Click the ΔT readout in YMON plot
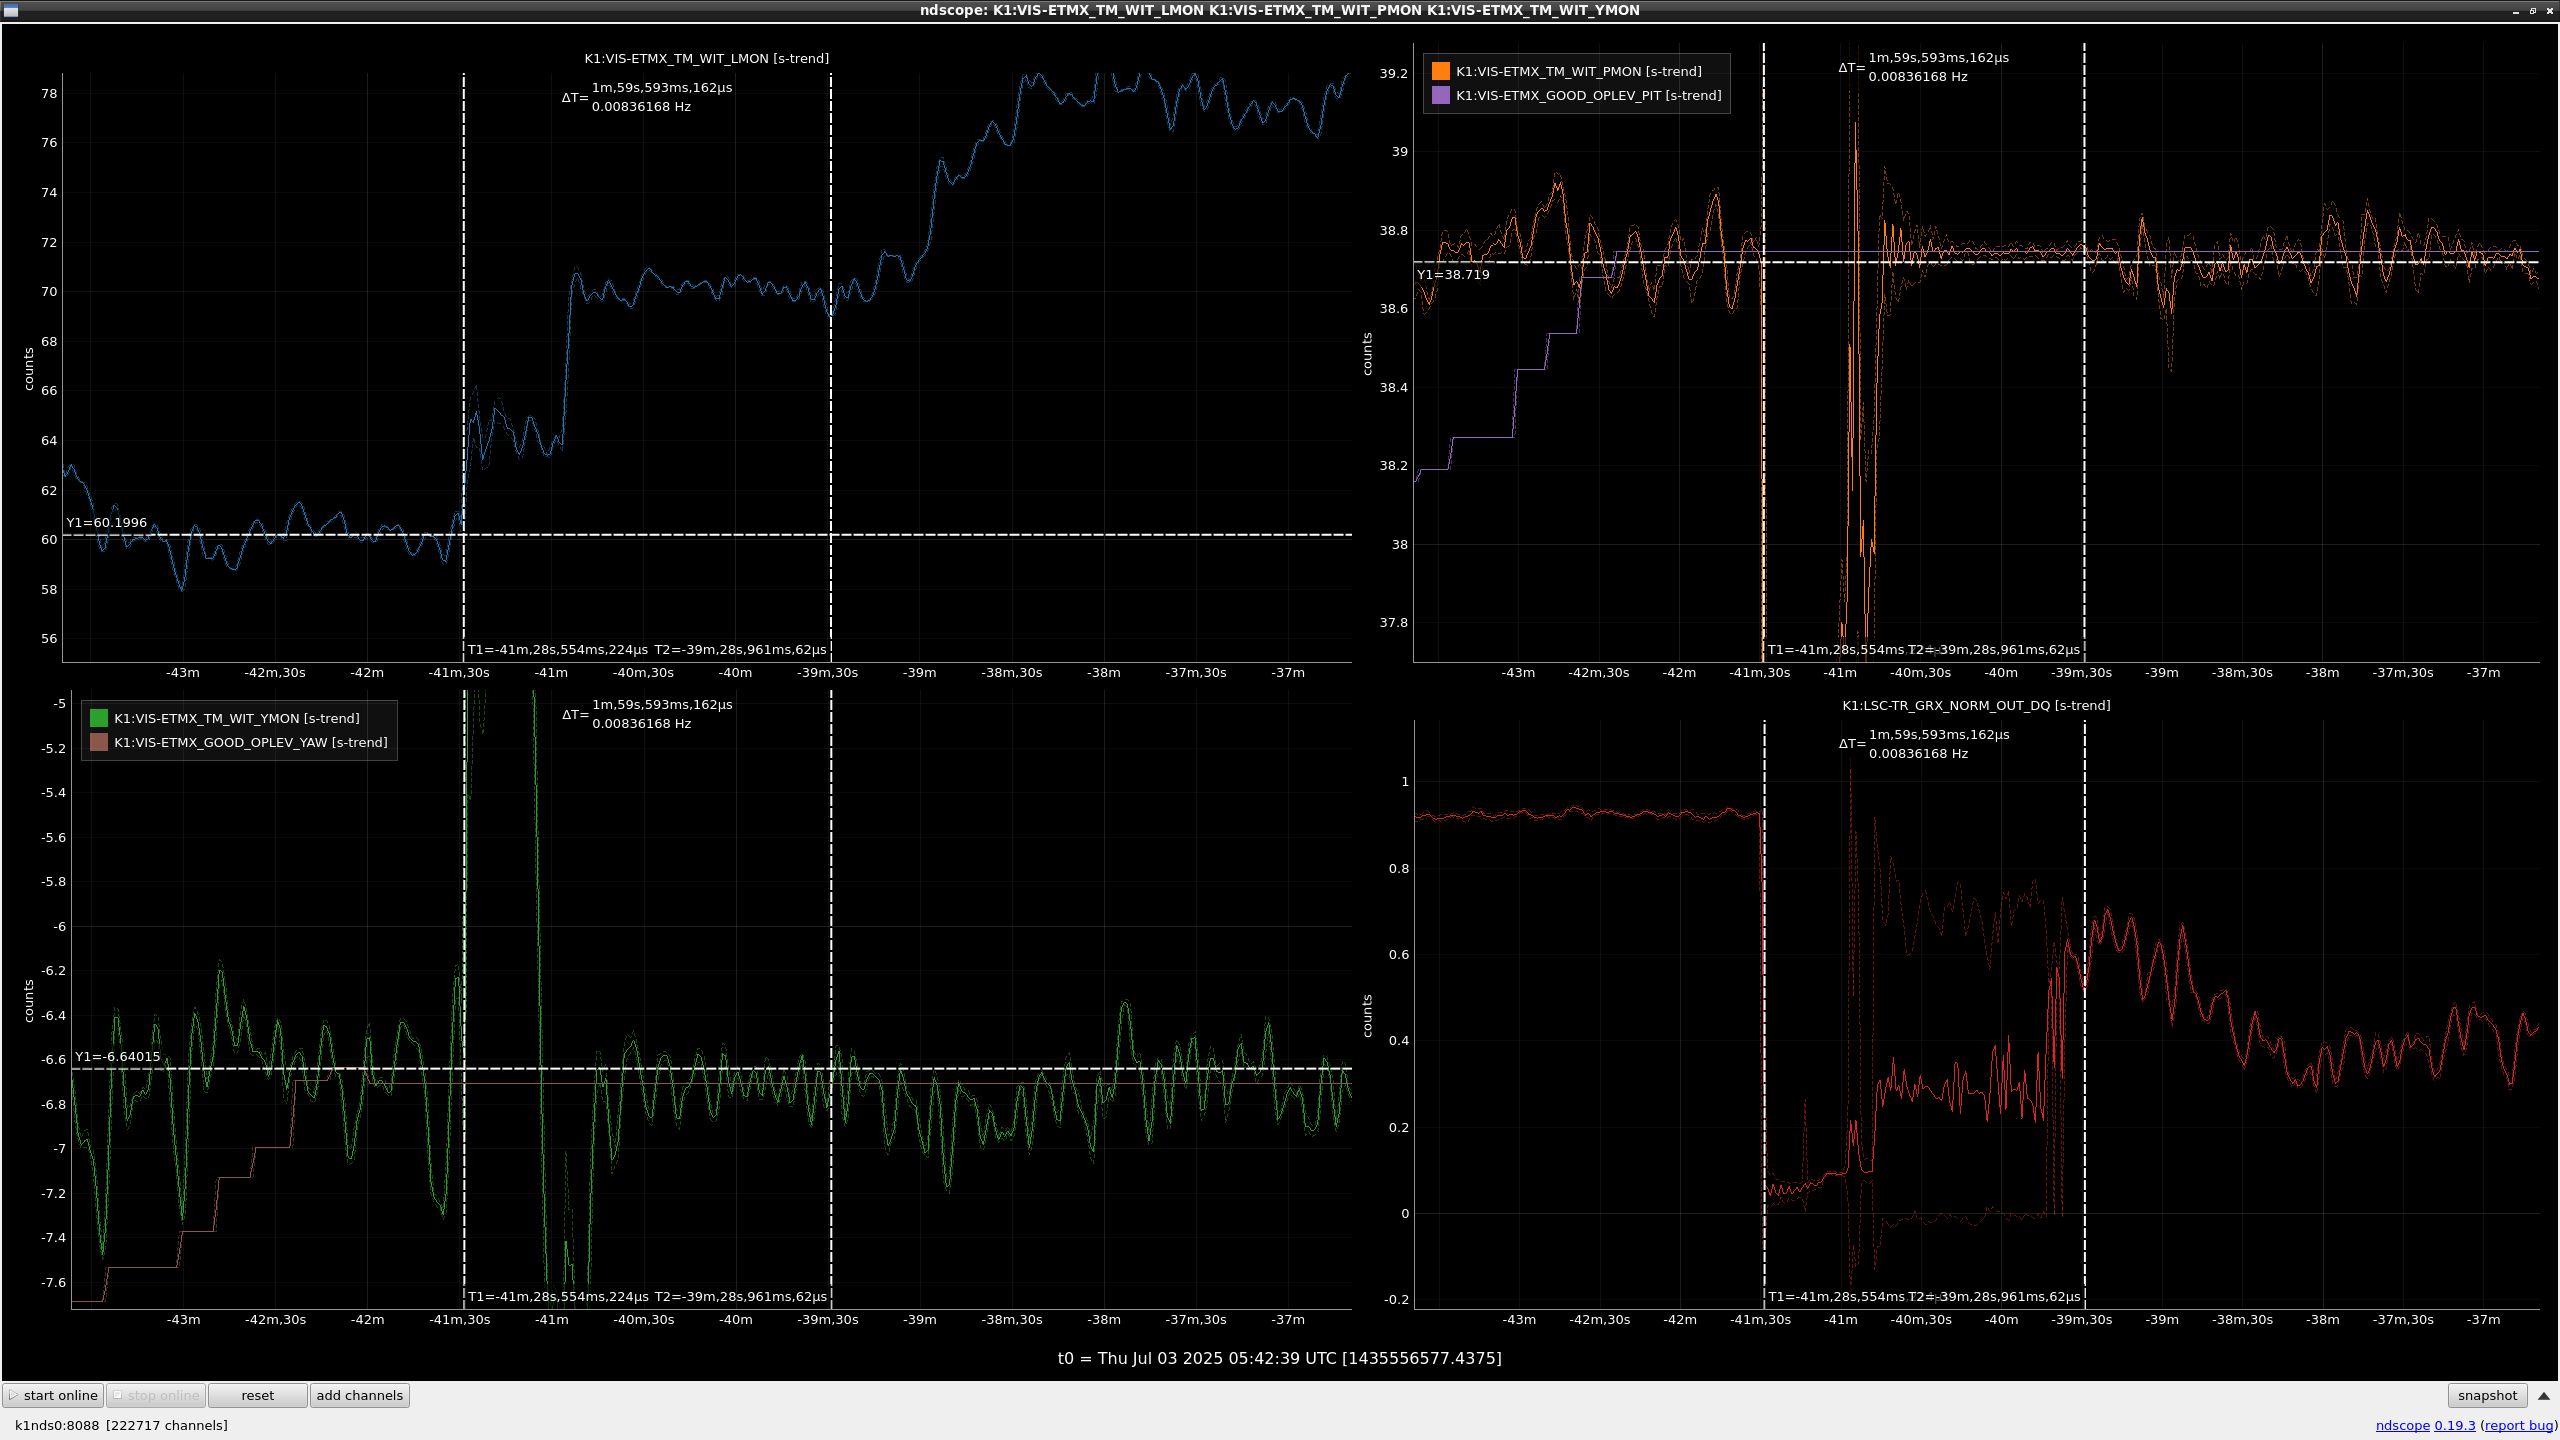 tap(647, 714)
